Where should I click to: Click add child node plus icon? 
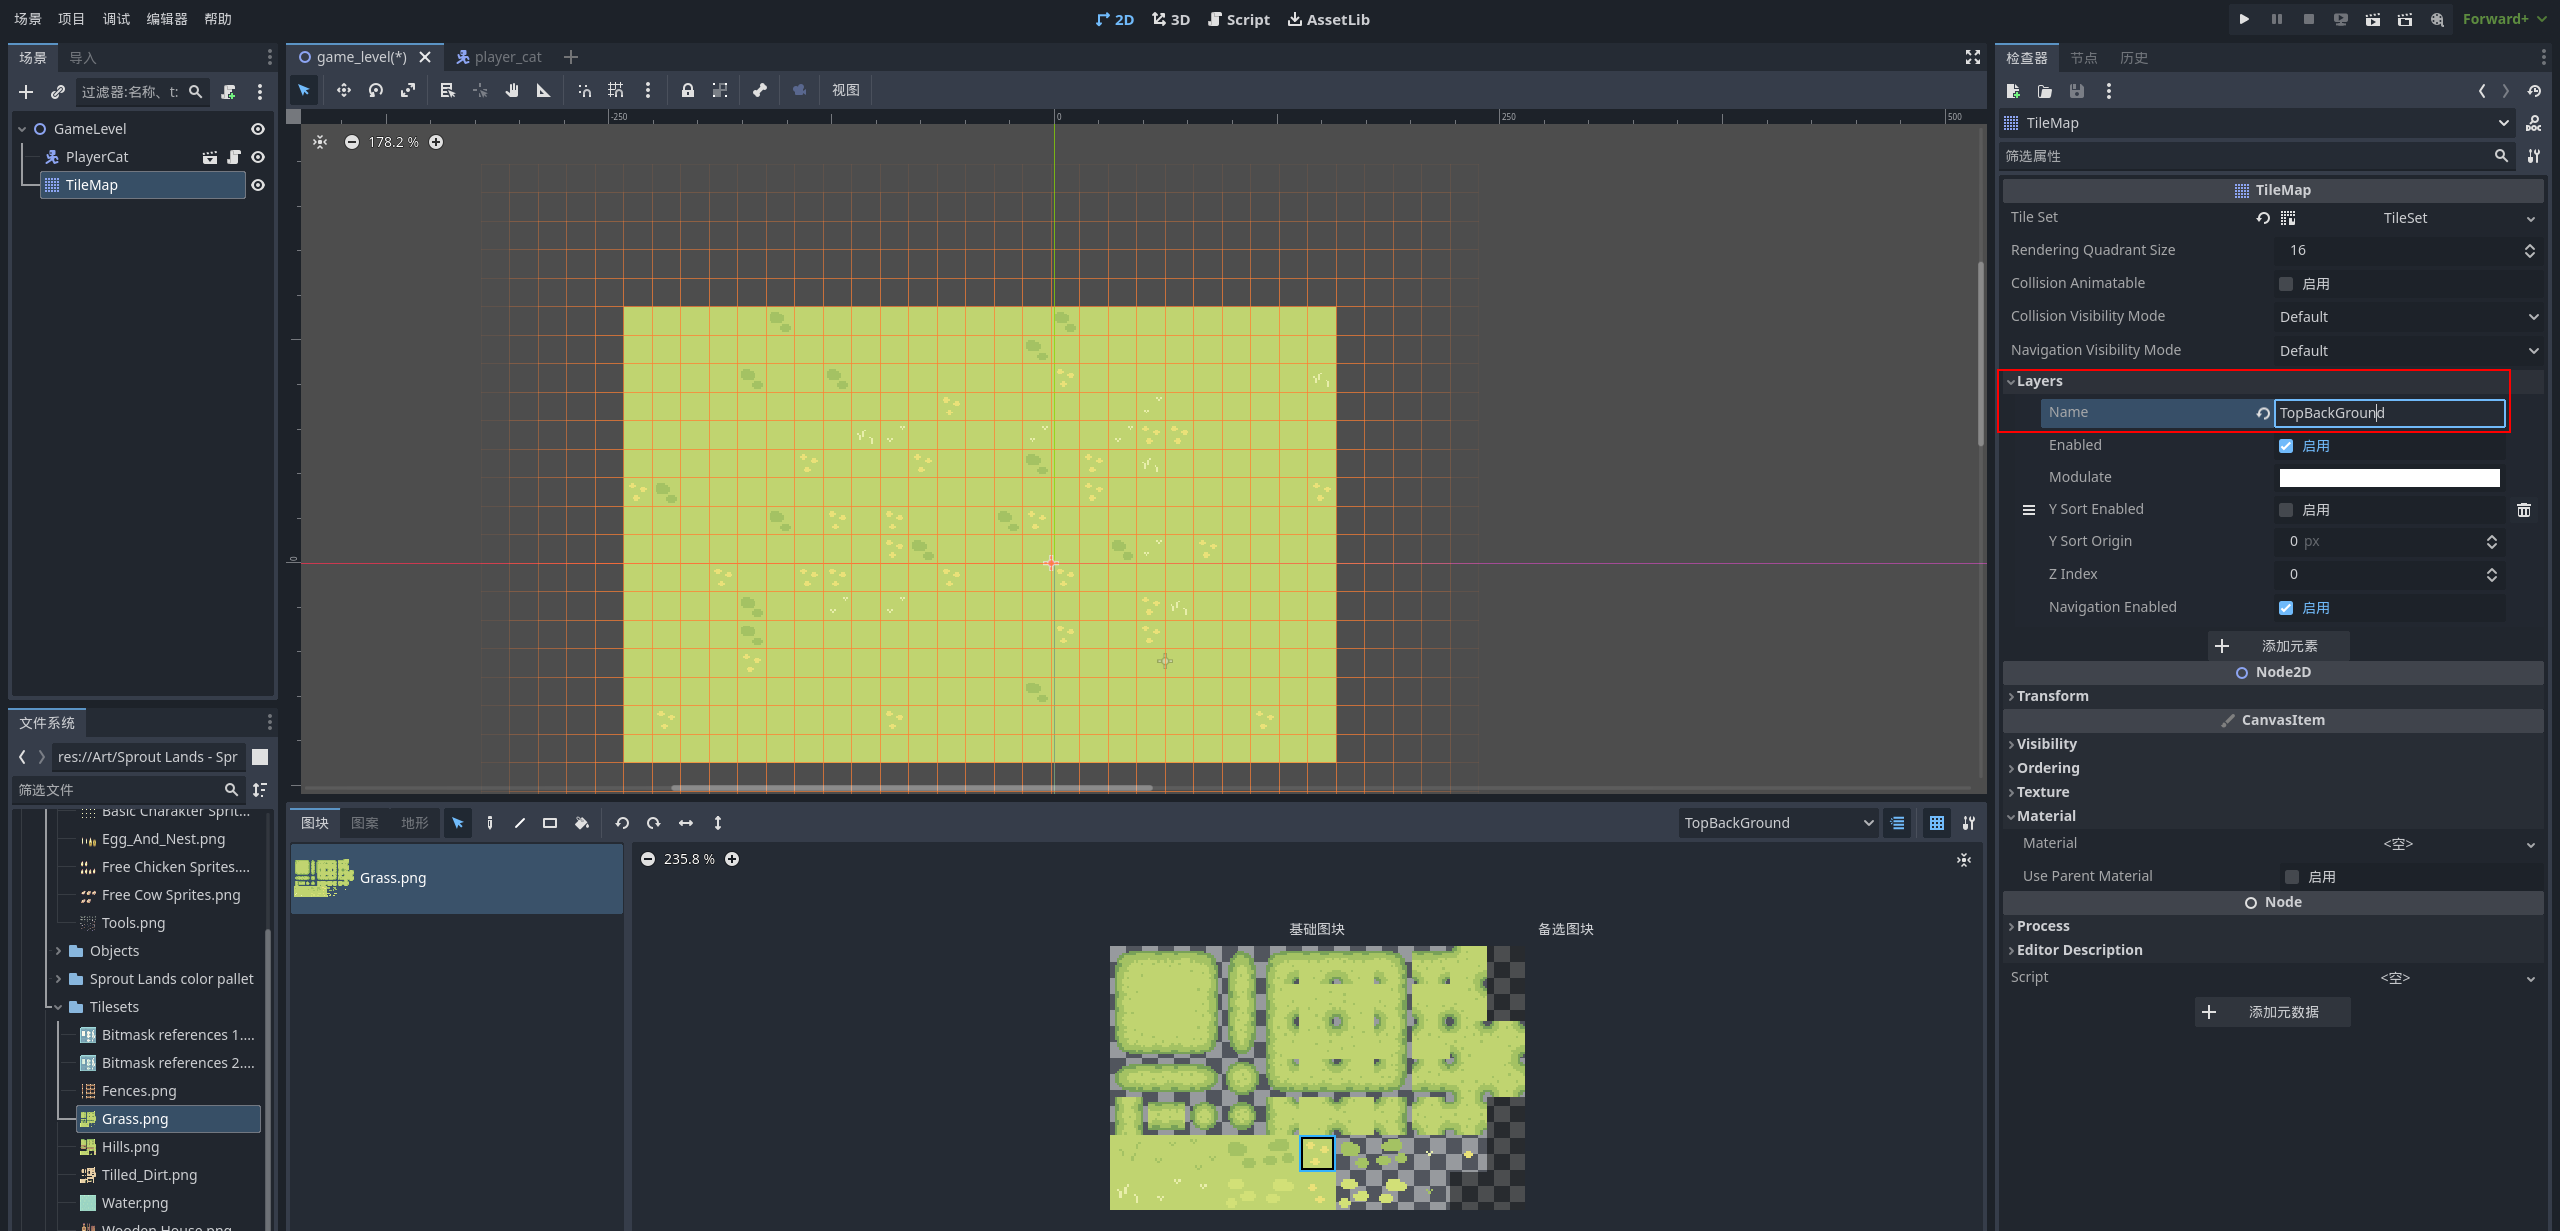point(26,92)
